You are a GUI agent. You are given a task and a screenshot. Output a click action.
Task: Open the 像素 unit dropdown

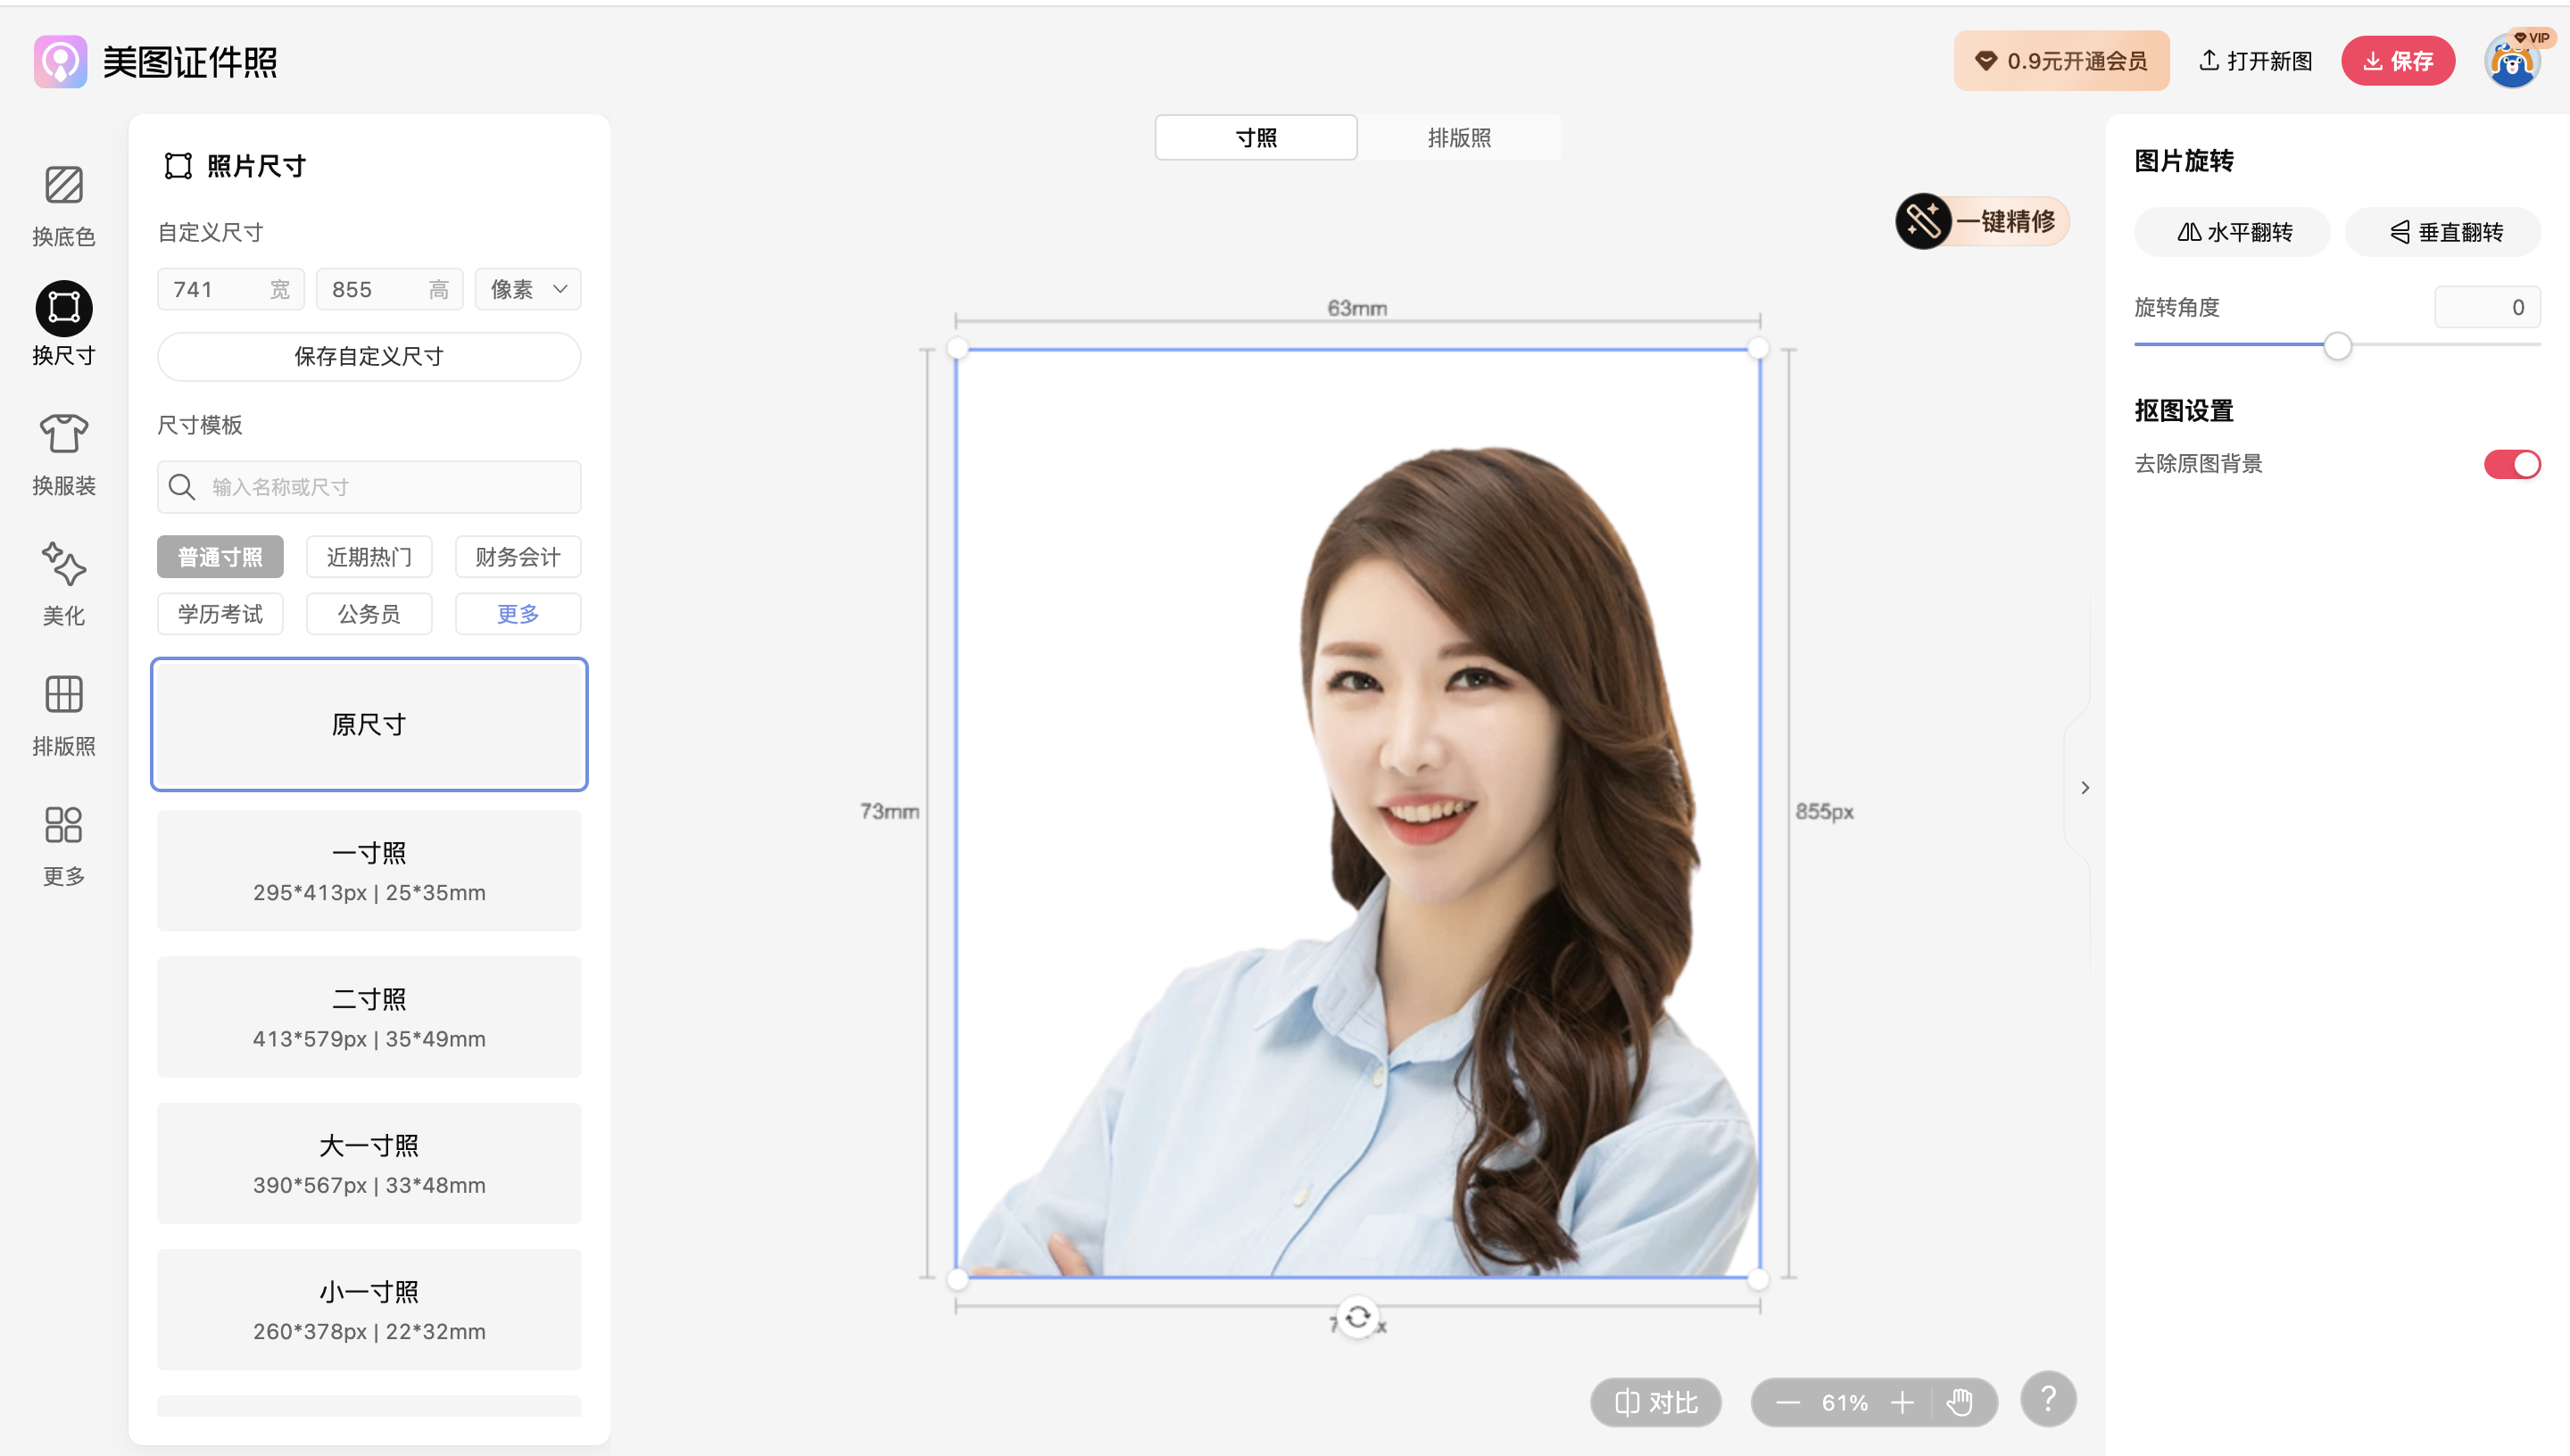[528, 290]
